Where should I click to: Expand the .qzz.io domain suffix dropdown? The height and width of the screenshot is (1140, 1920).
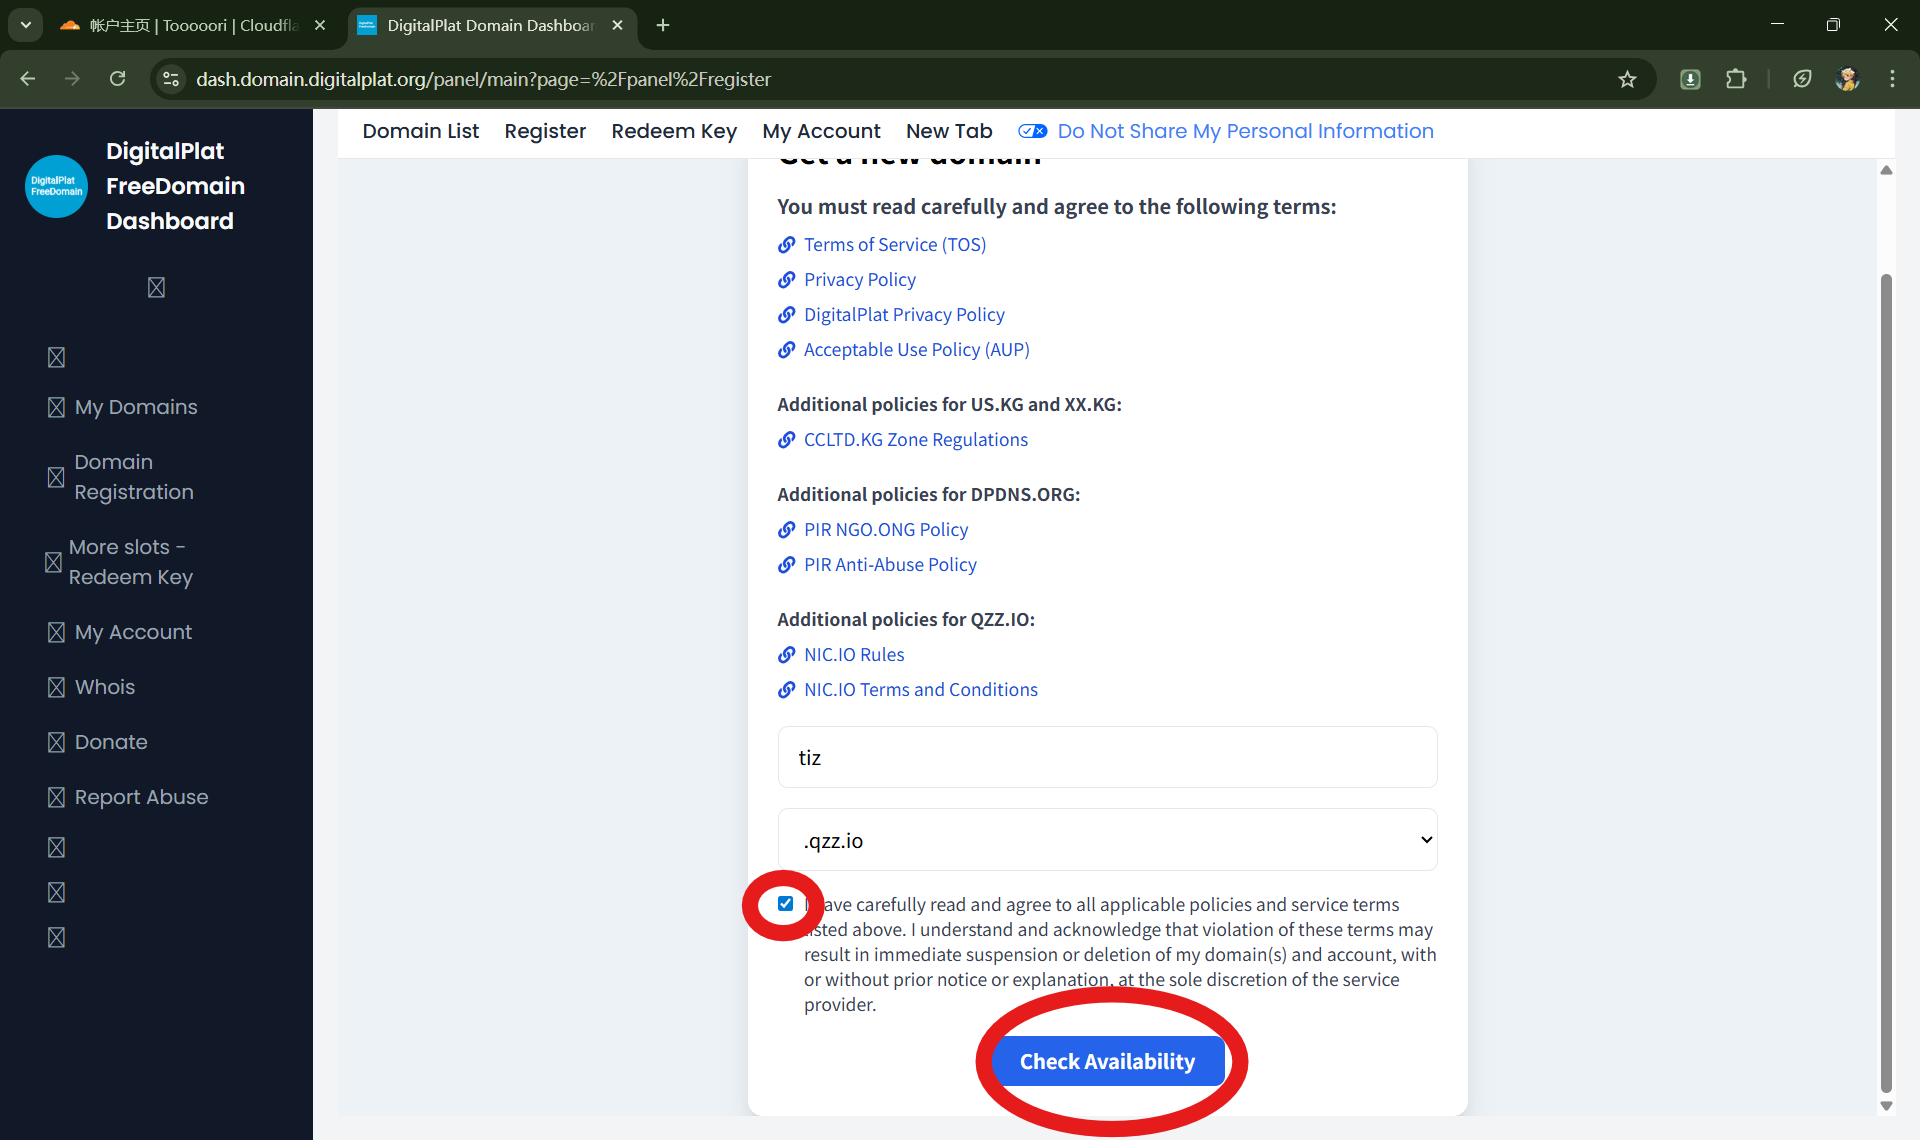(1107, 840)
